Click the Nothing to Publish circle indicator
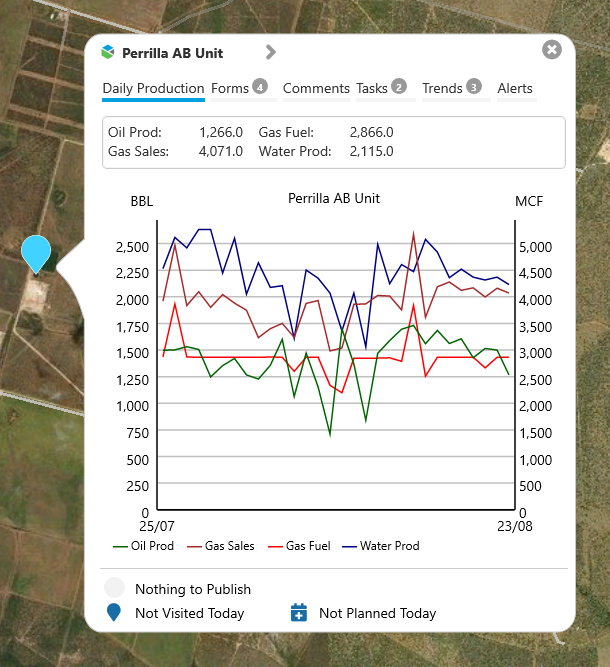 115,588
